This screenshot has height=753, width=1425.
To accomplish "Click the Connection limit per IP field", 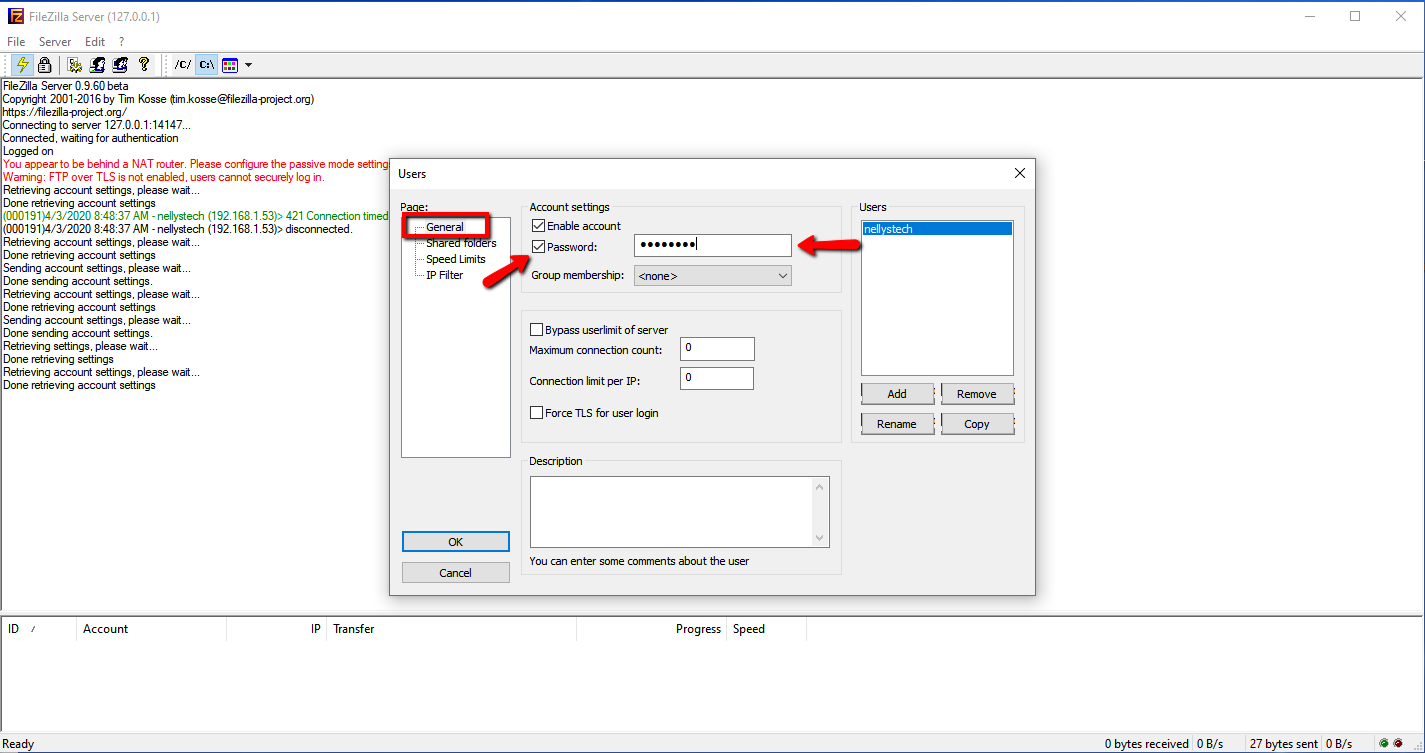I will [717, 379].
